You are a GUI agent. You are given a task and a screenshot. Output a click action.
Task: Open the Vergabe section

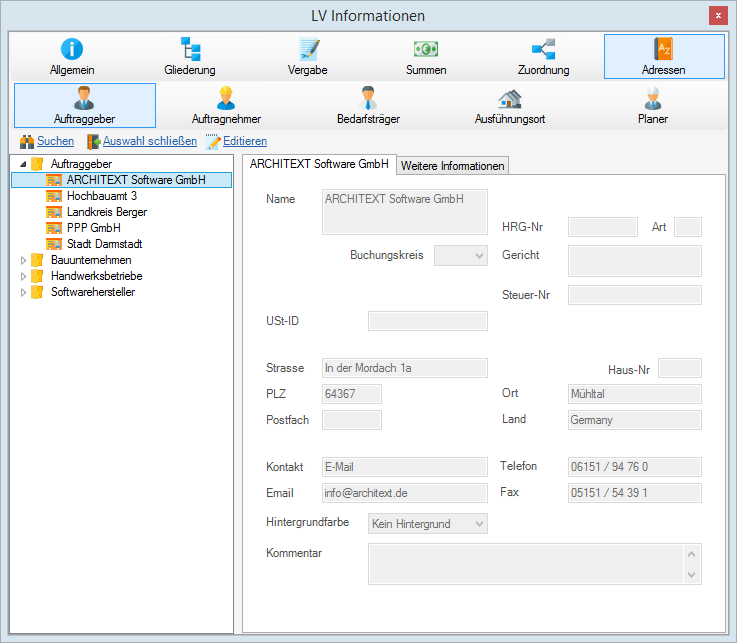point(308,56)
